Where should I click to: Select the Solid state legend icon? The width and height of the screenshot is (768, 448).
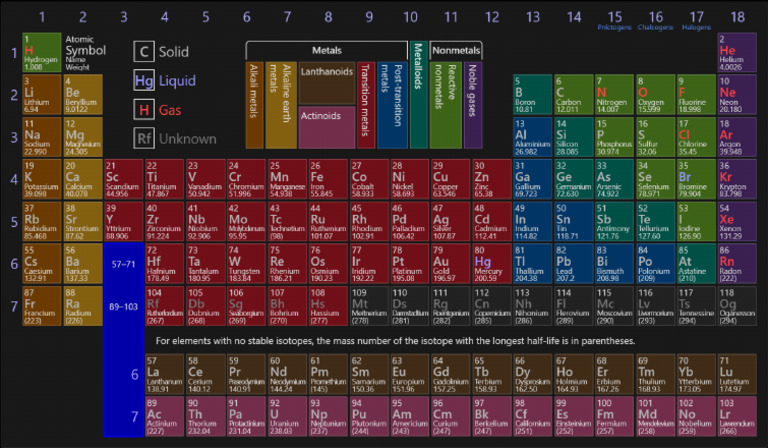(x=144, y=51)
